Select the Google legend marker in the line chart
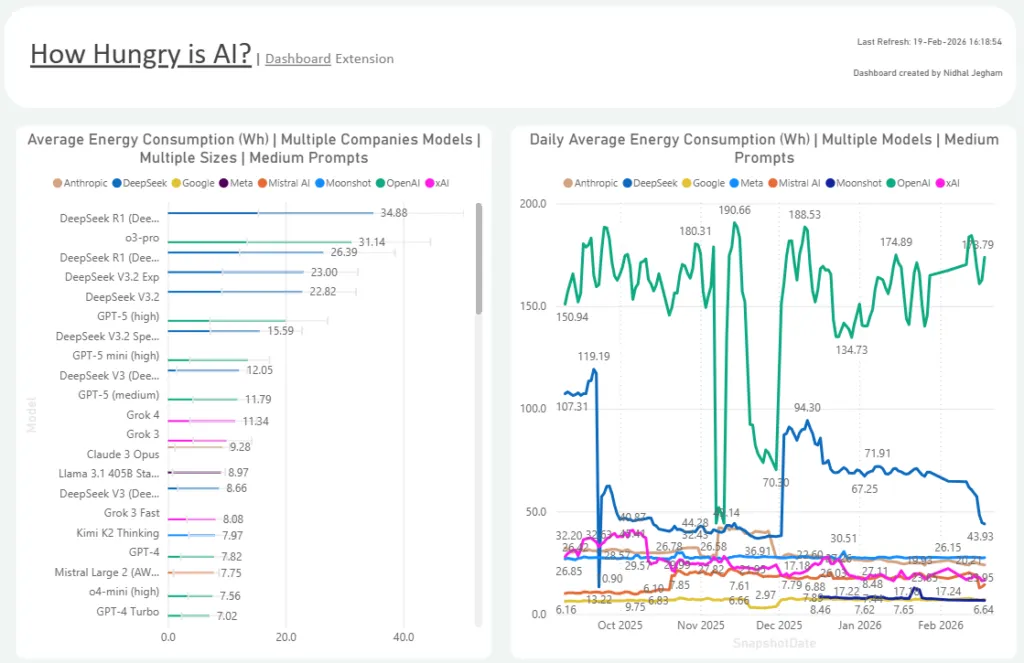The image size is (1024, 663). click(686, 183)
